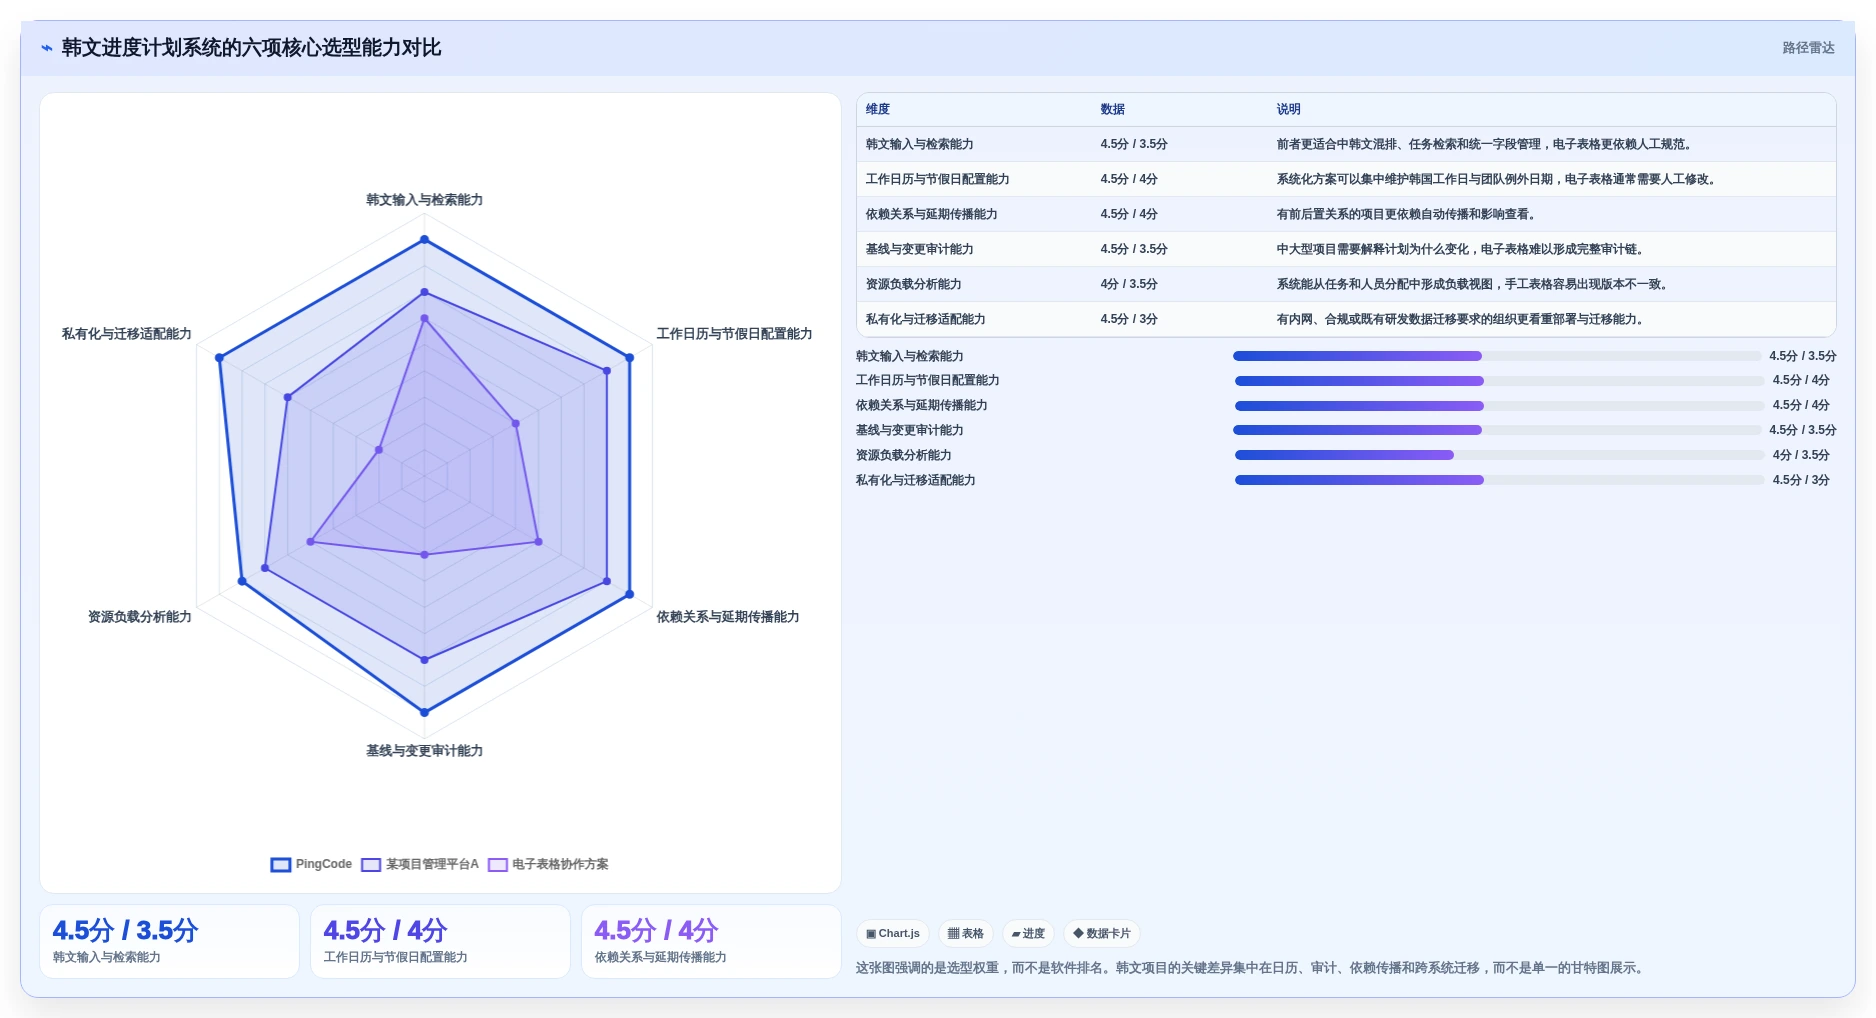
Task: Click the radar axis label 依赖关系与延期传播能力
Action: pos(728,617)
